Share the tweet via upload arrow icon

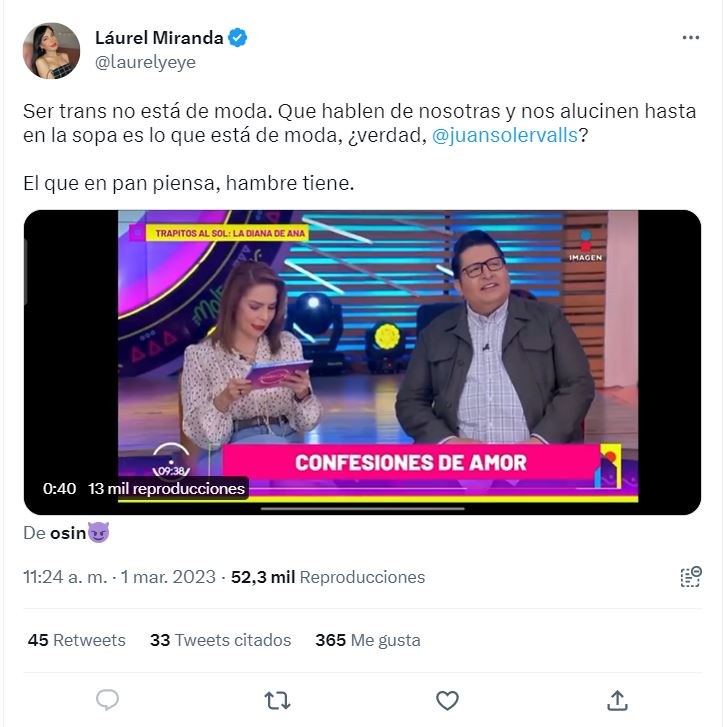[617, 700]
